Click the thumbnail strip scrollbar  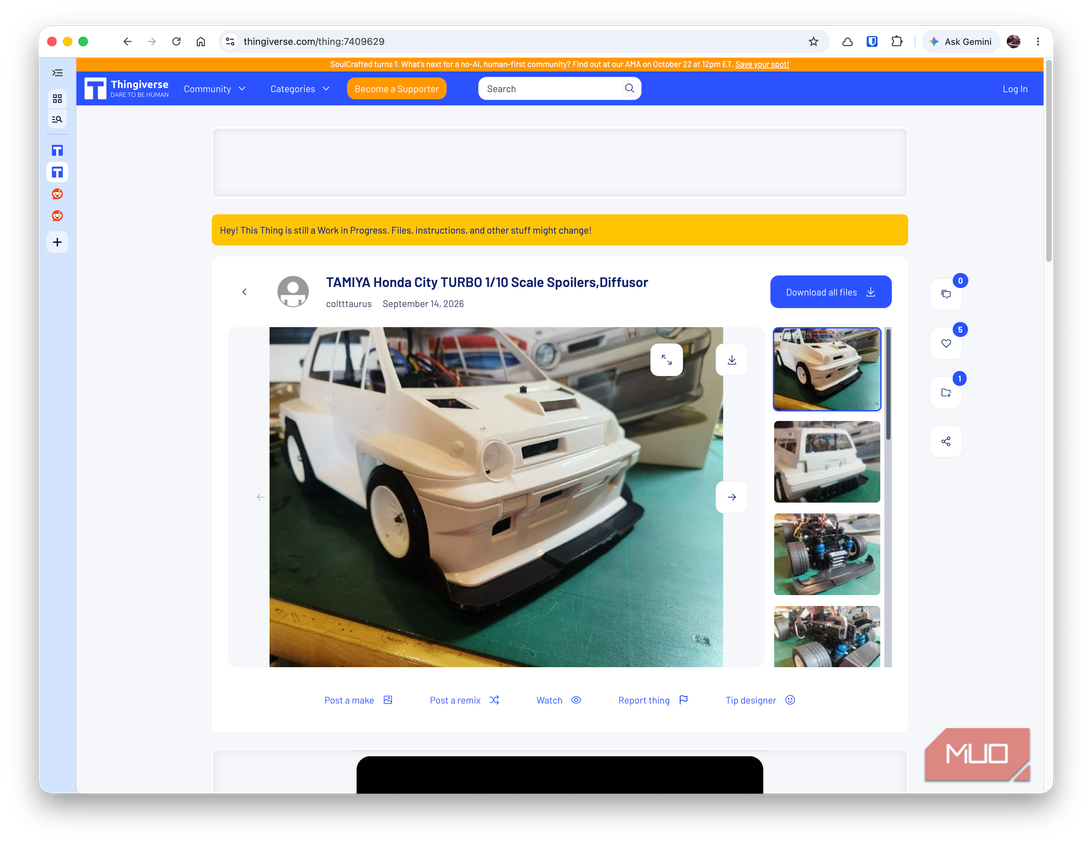click(888, 384)
